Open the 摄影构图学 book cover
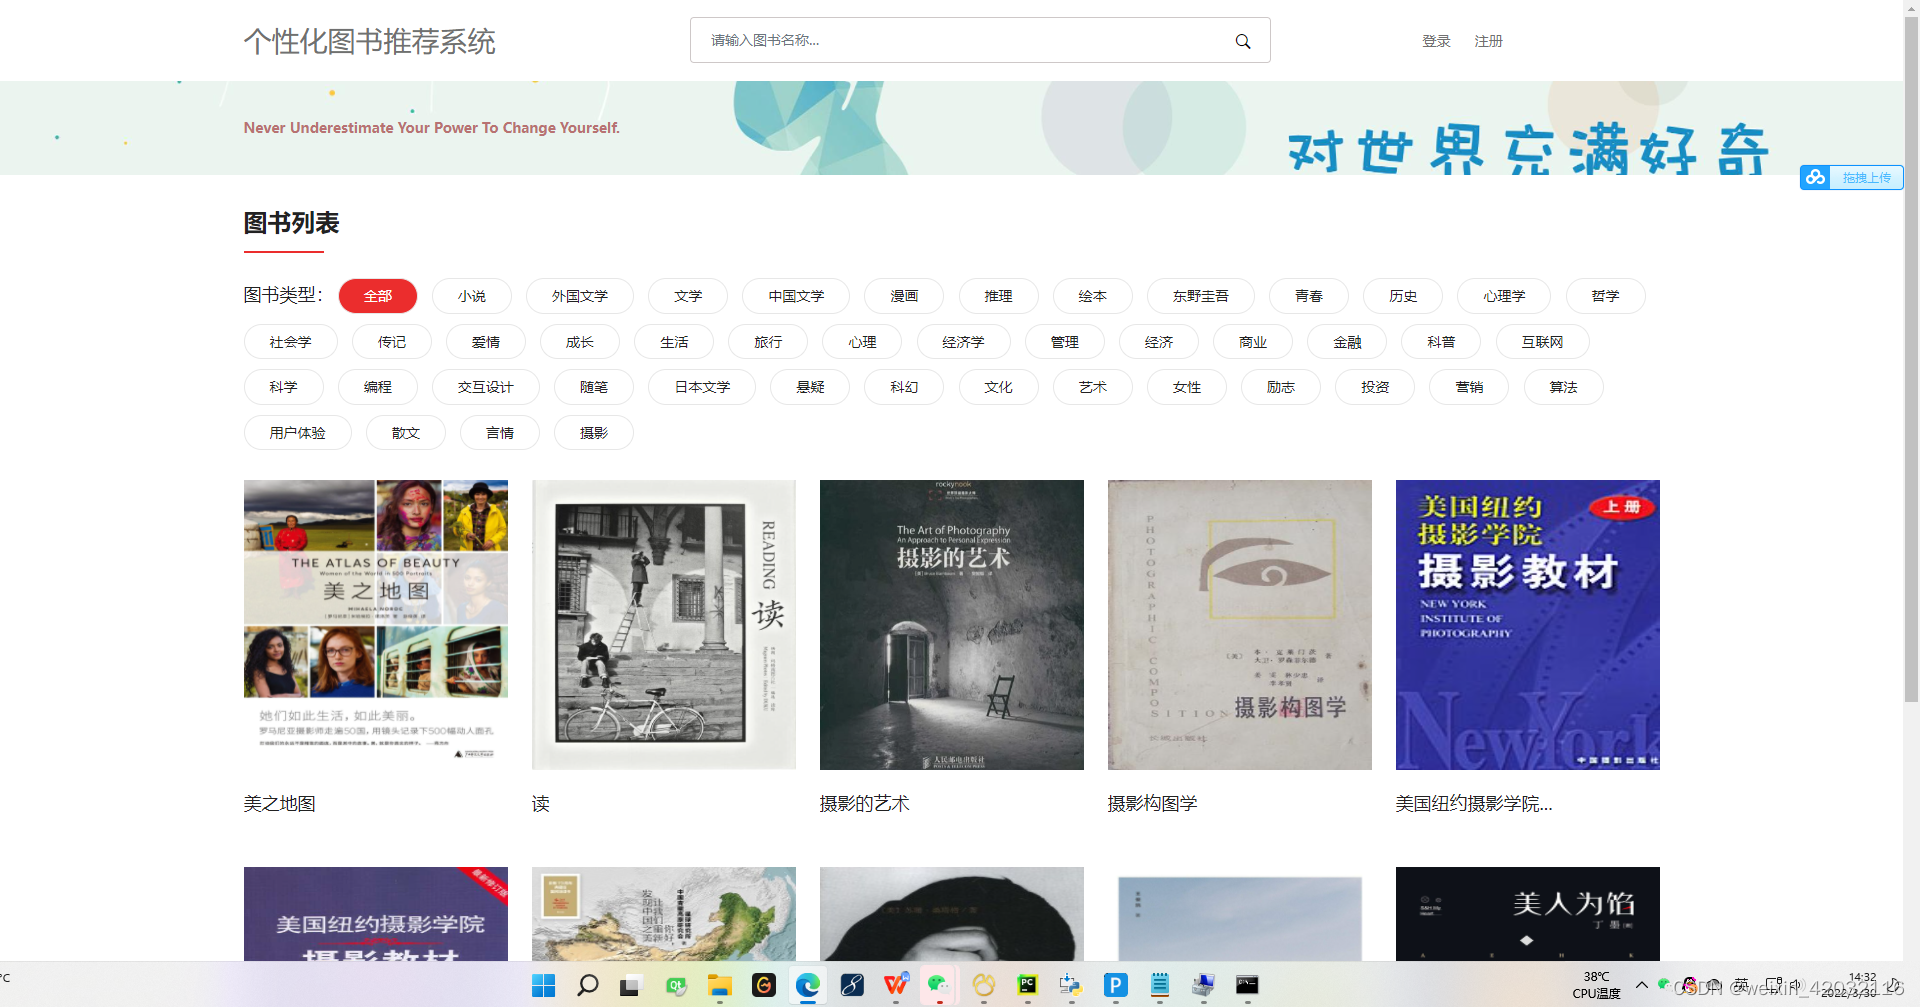The height and width of the screenshot is (1007, 1920). pos(1240,624)
